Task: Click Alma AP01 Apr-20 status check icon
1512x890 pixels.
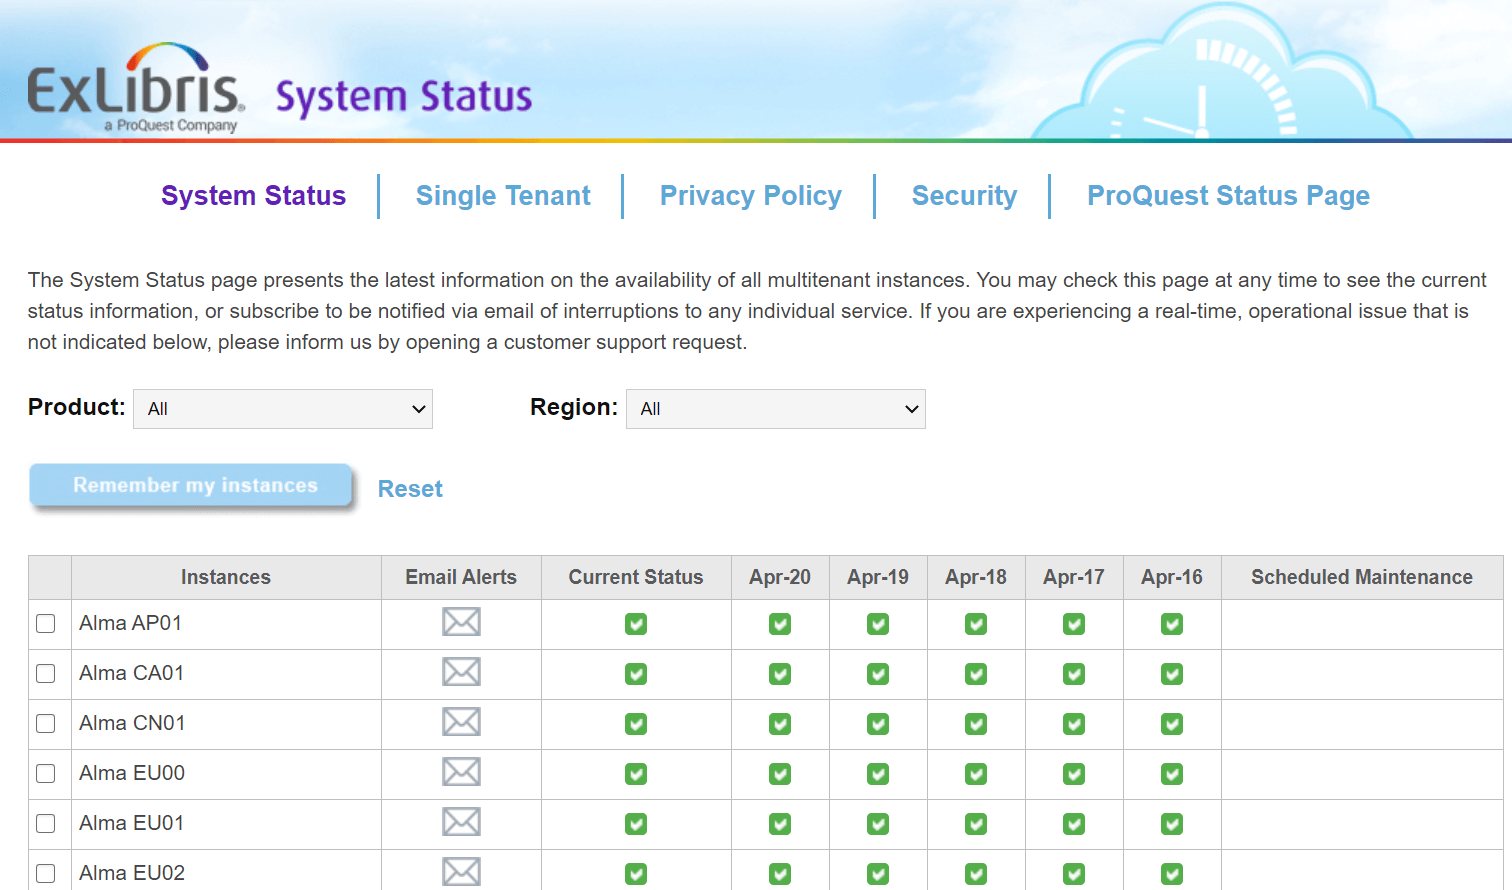Action: pyautogui.click(x=780, y=624)
